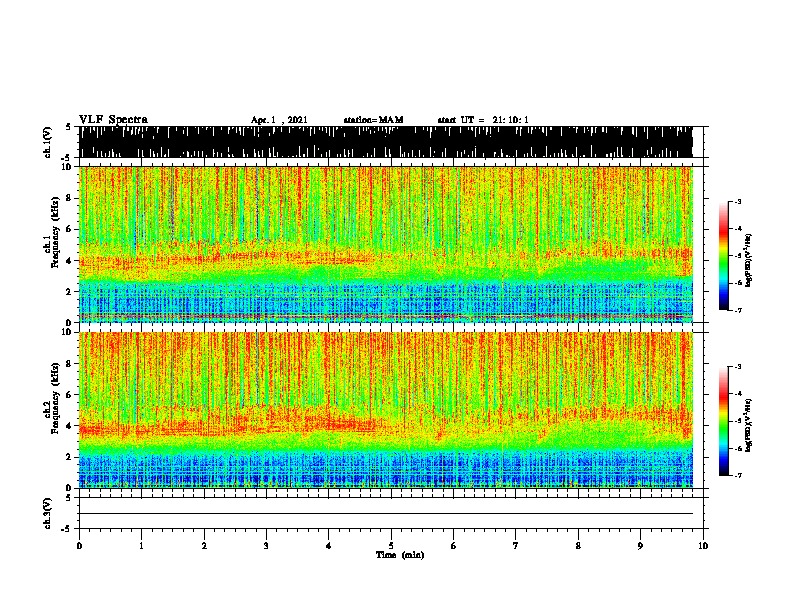Click the ch.2 "Frequency (kHz)" axis label
The width and height of the screenshot is (792, 612).
[55, 398]
